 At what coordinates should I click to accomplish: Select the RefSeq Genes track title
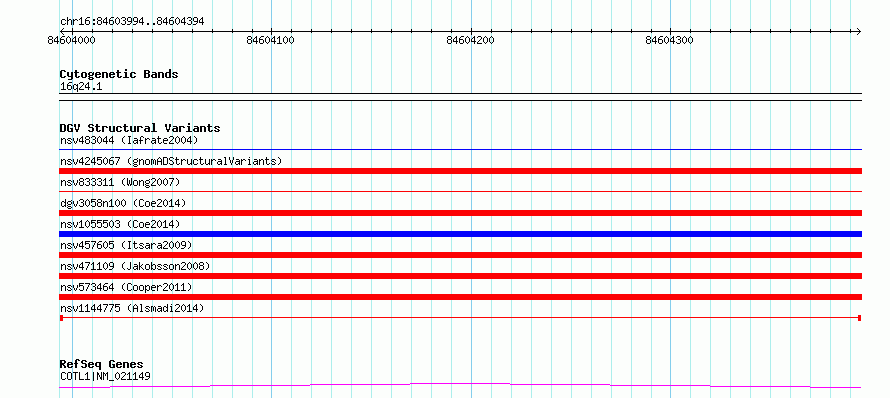point(102,364)
